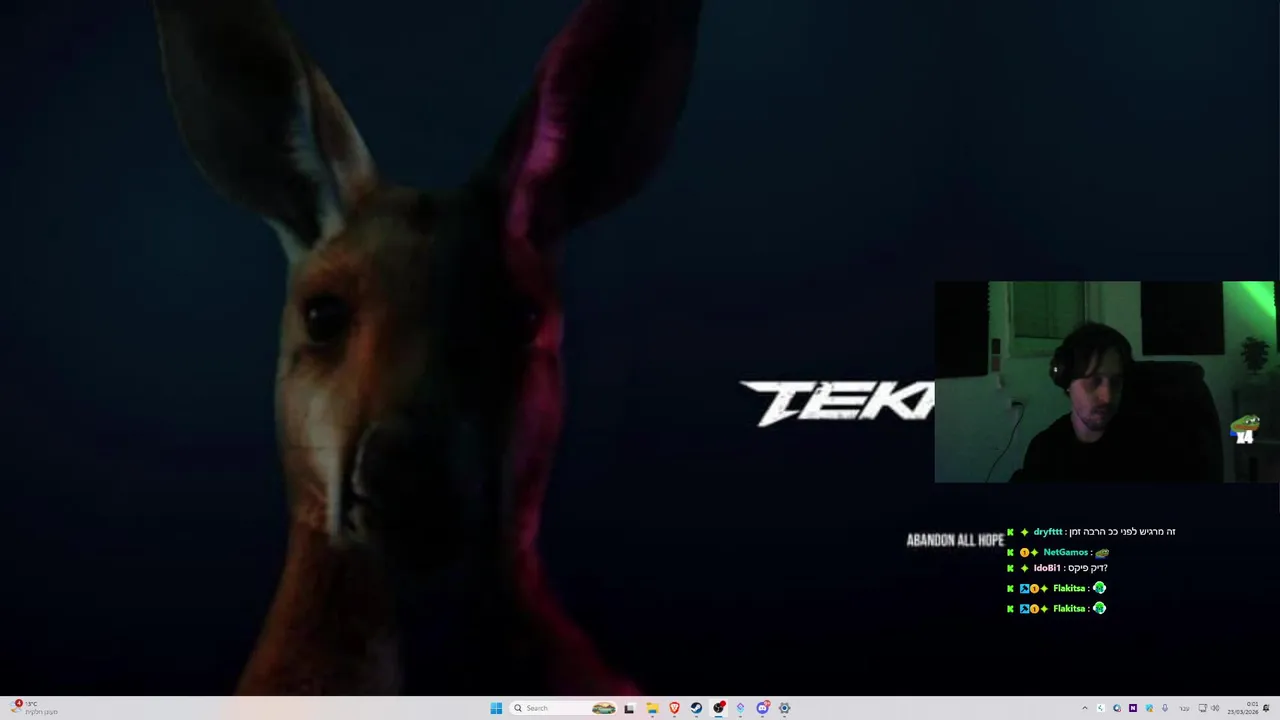Switch to OBS Studio in the taskbar
The width and height of the screenshot is (1280, 720).
click(718, 708)
